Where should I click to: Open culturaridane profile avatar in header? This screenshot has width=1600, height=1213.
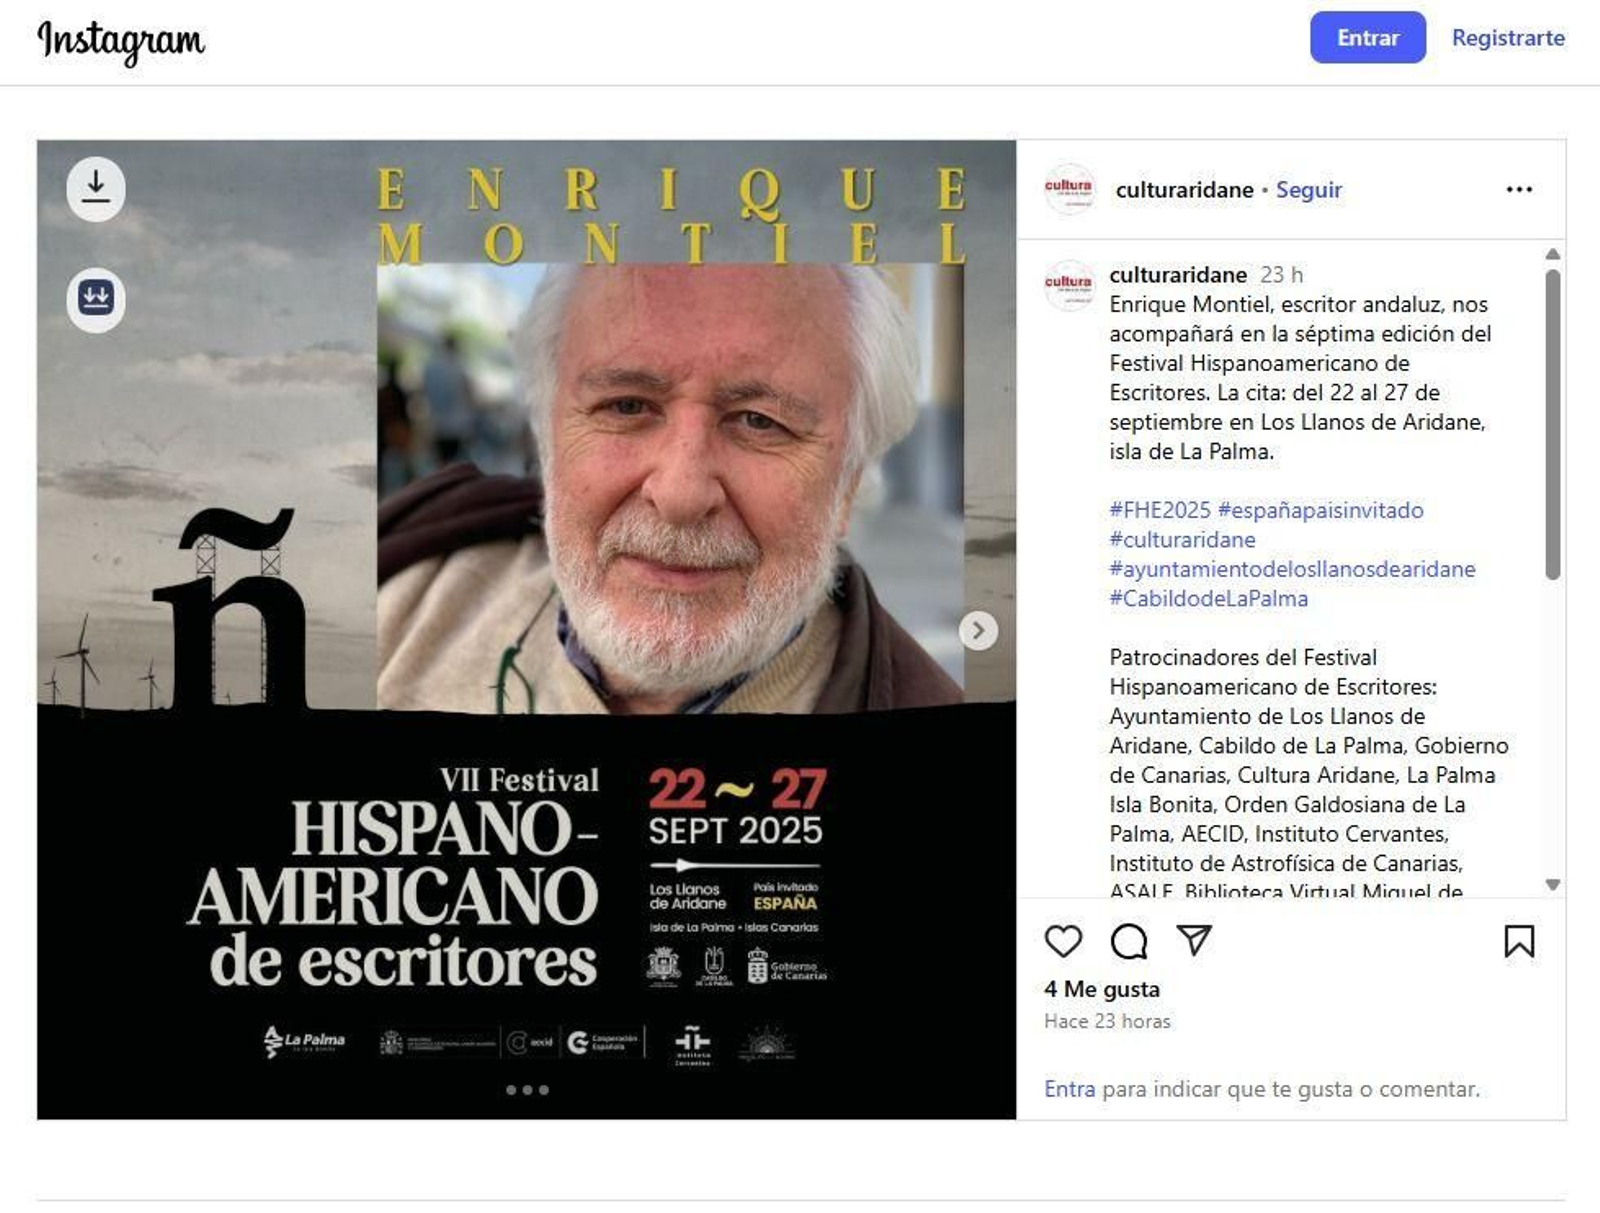tap(1069, 189)
